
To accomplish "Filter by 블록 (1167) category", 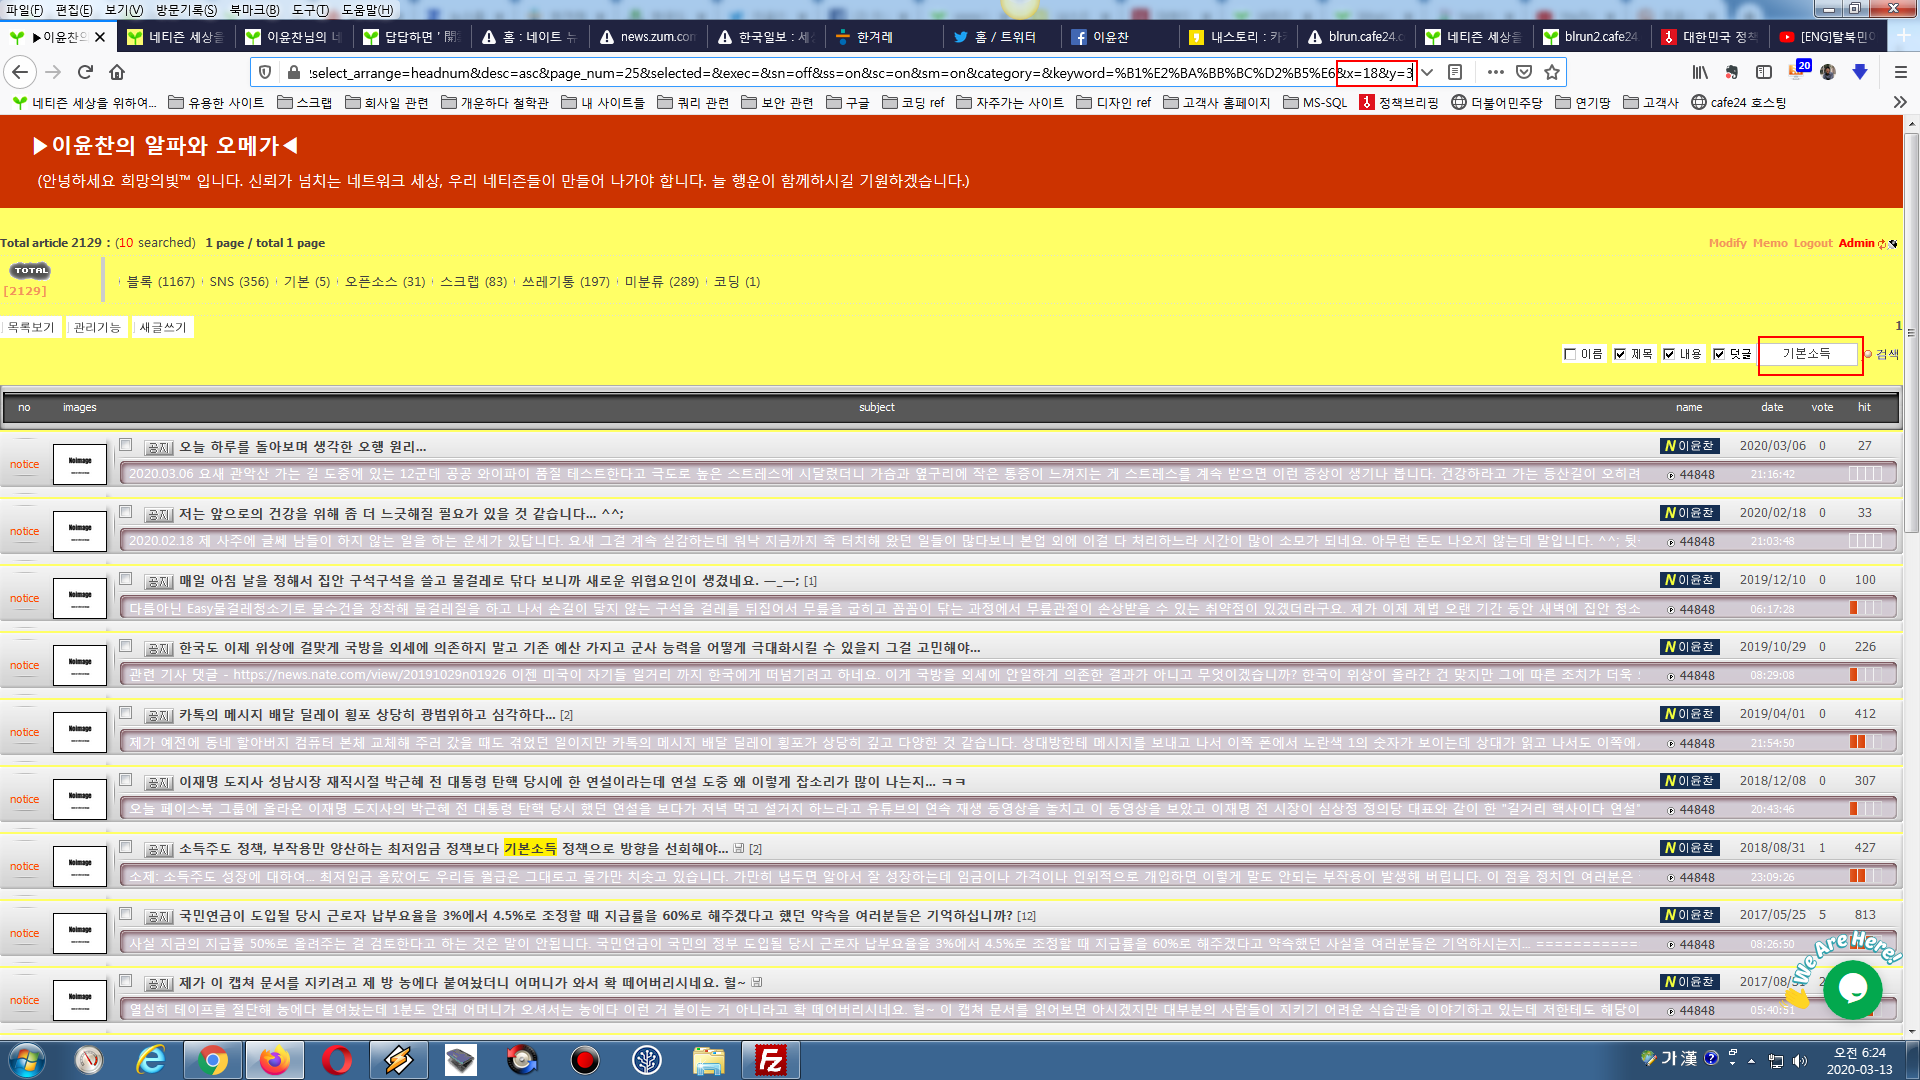I will point(160,282).
